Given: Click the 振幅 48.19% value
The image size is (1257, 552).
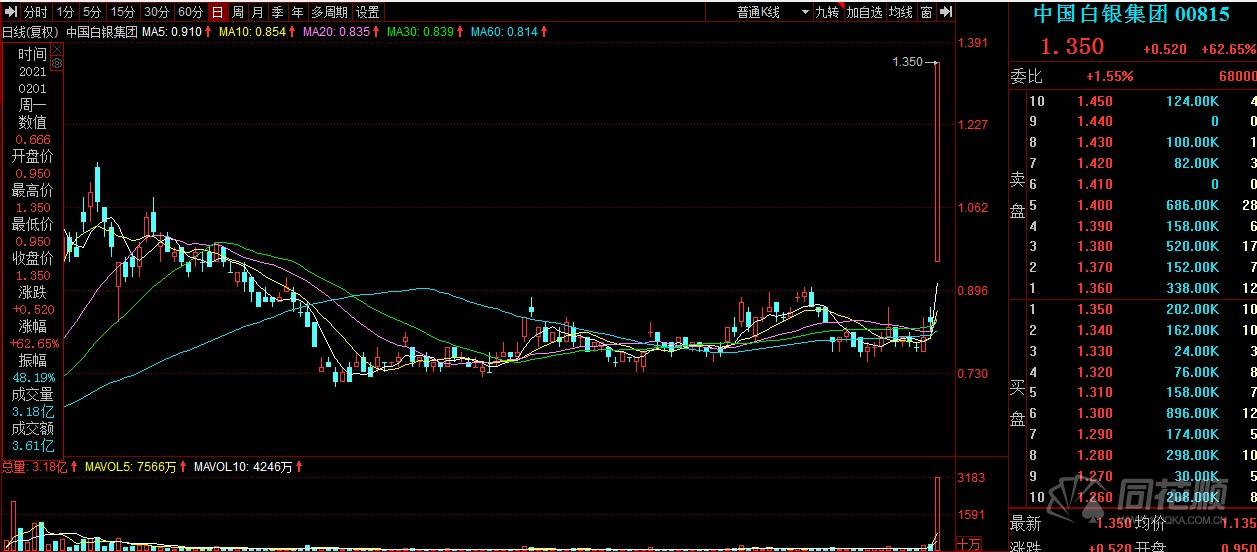Looking at the screenshot, I should pyautogui.click(x=32, y=377).
